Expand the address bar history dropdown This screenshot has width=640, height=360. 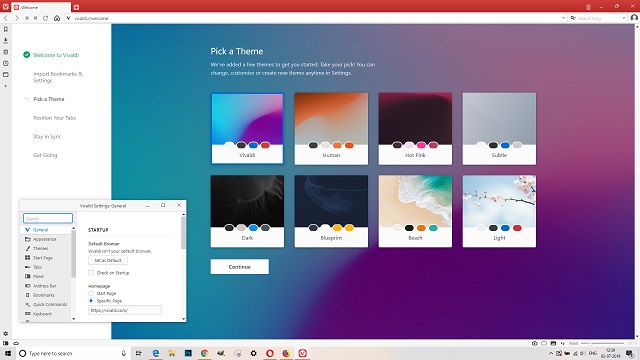click(563, 18)
